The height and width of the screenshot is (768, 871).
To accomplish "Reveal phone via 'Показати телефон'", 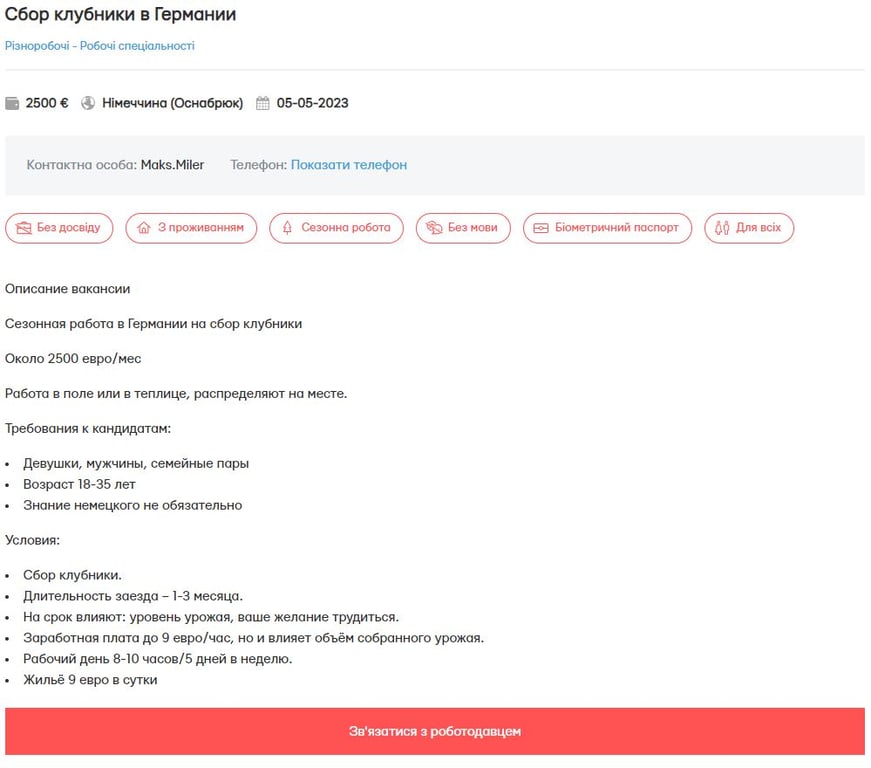I will (351, 163).
